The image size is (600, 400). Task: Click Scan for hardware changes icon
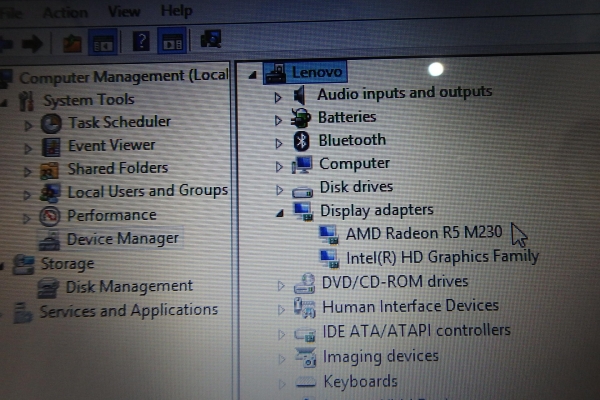pyautogui.click(x=211, y=39)
